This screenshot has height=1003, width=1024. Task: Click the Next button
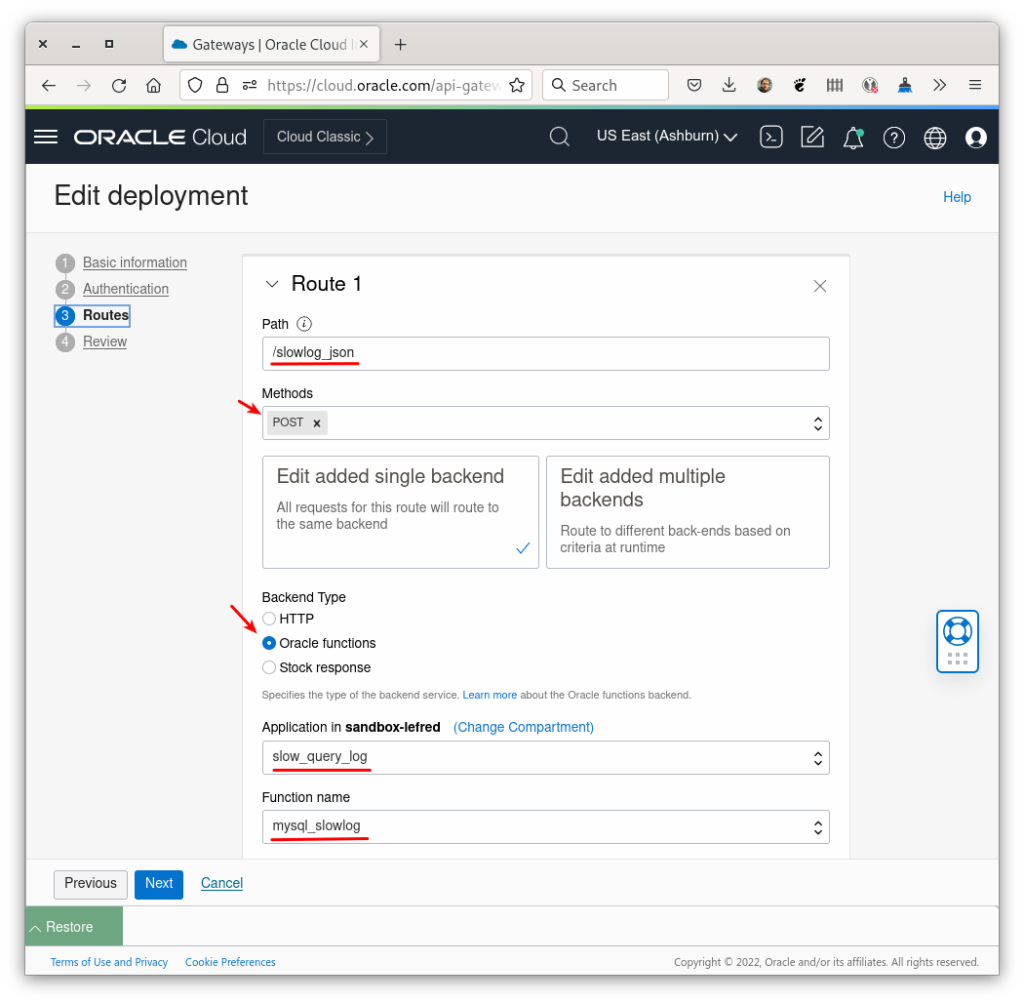158,883
